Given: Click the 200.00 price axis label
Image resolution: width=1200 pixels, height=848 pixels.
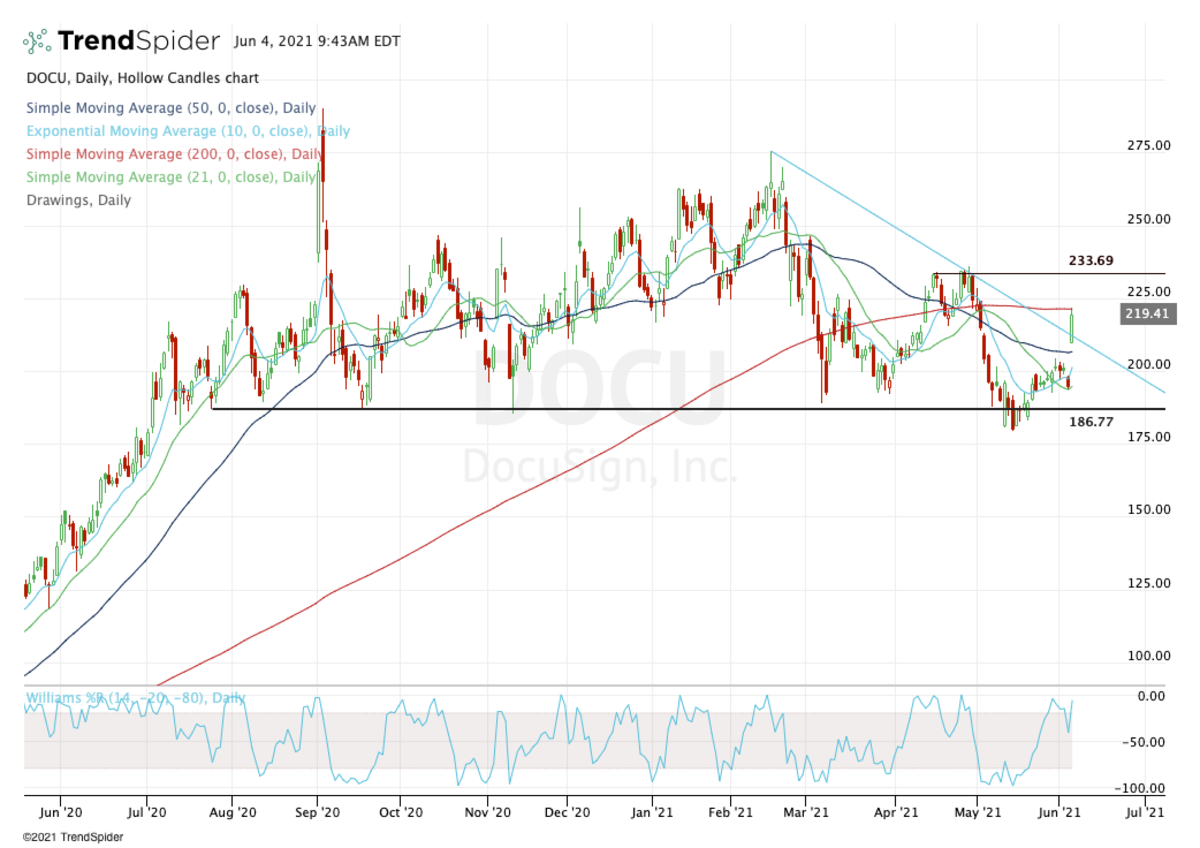Looking at the screenshot, I should pyautogui.click(x=1148, y=365).
